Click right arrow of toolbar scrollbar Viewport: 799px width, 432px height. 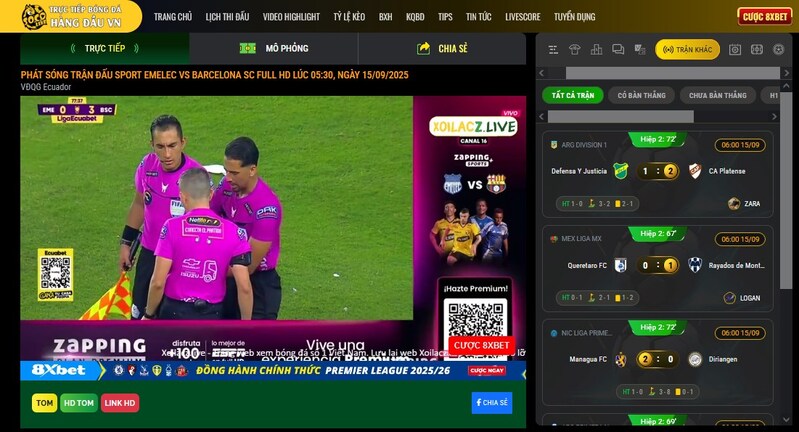click(786, 73)
